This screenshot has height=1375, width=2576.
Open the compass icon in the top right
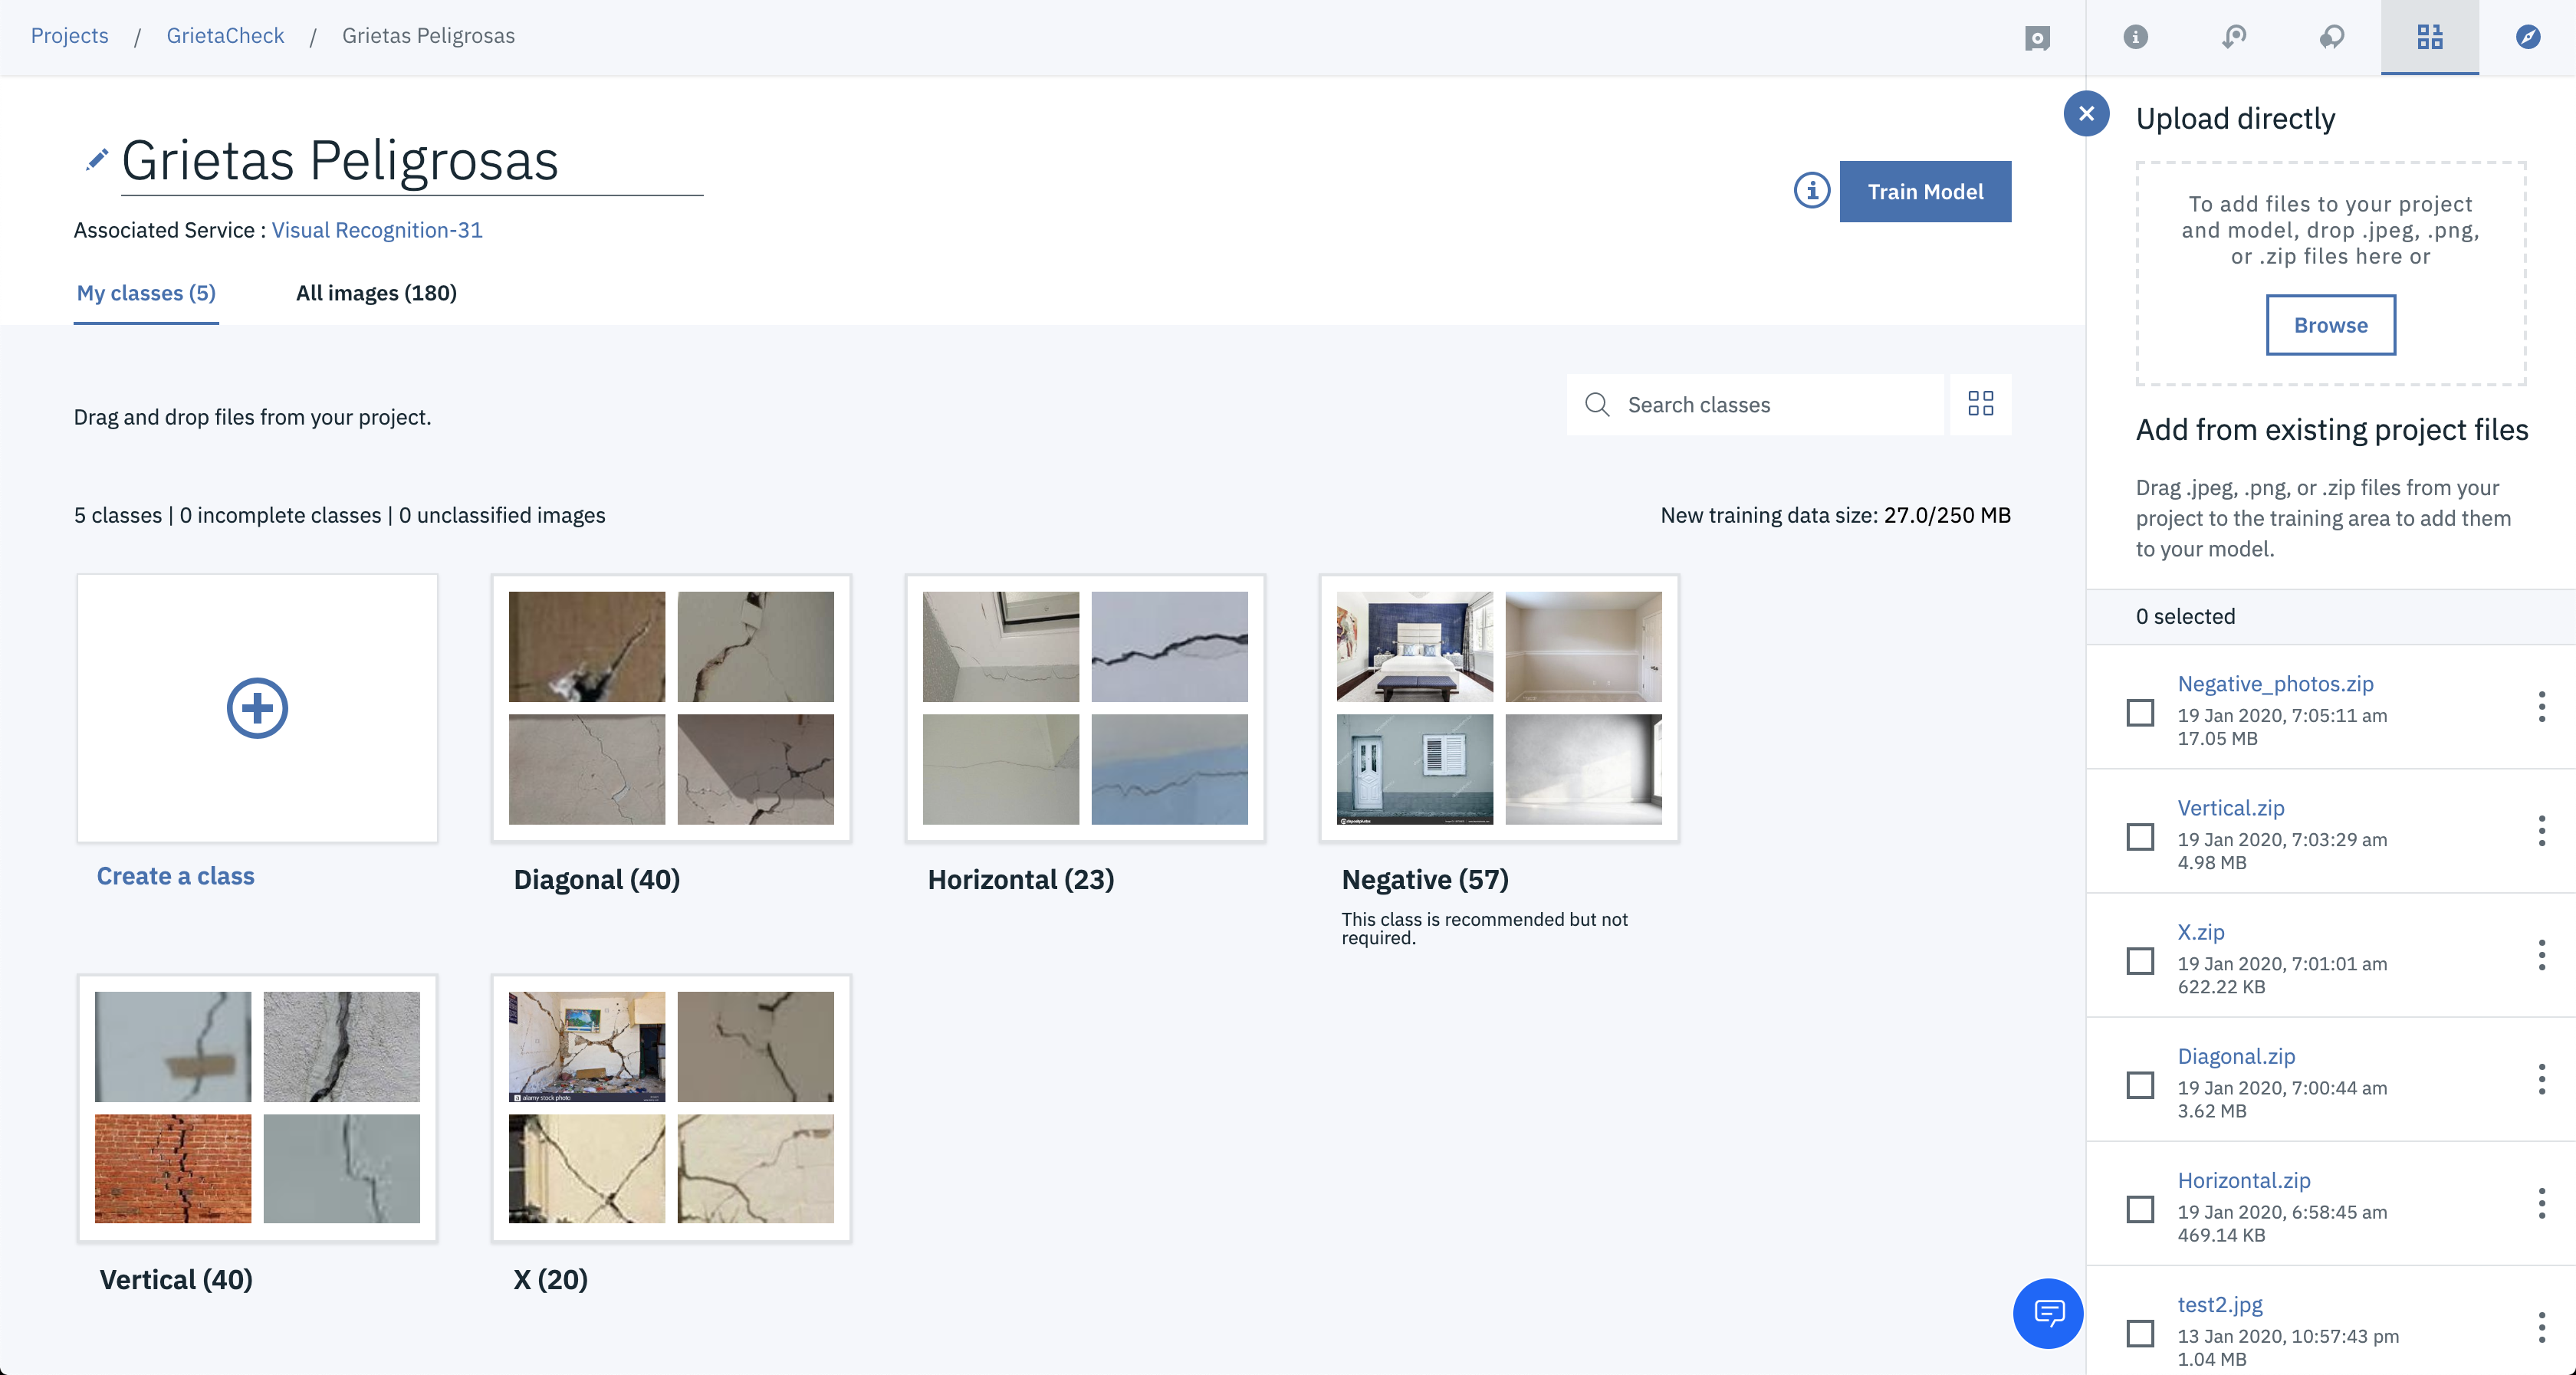[2527, 37]
